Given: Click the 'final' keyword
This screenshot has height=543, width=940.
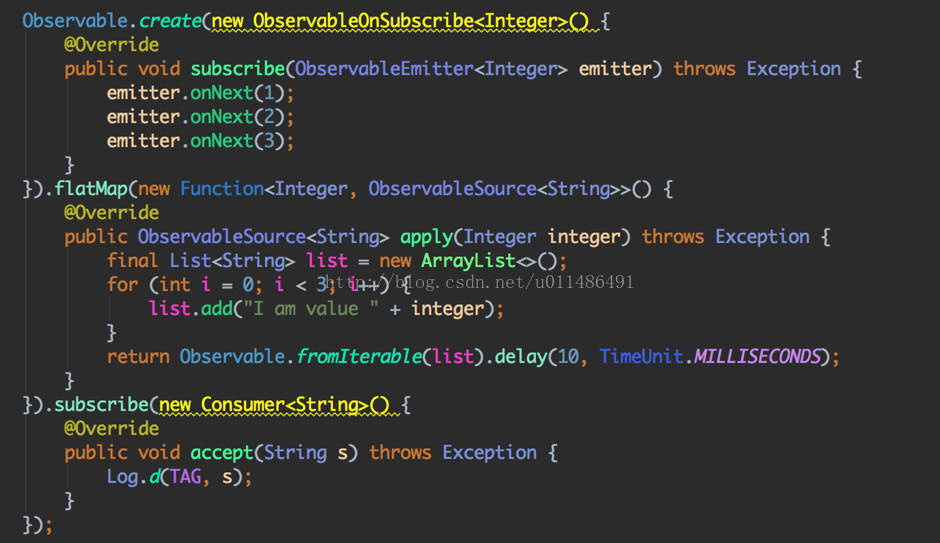Looking at the screenshot, I should click(x=132, y=261).
